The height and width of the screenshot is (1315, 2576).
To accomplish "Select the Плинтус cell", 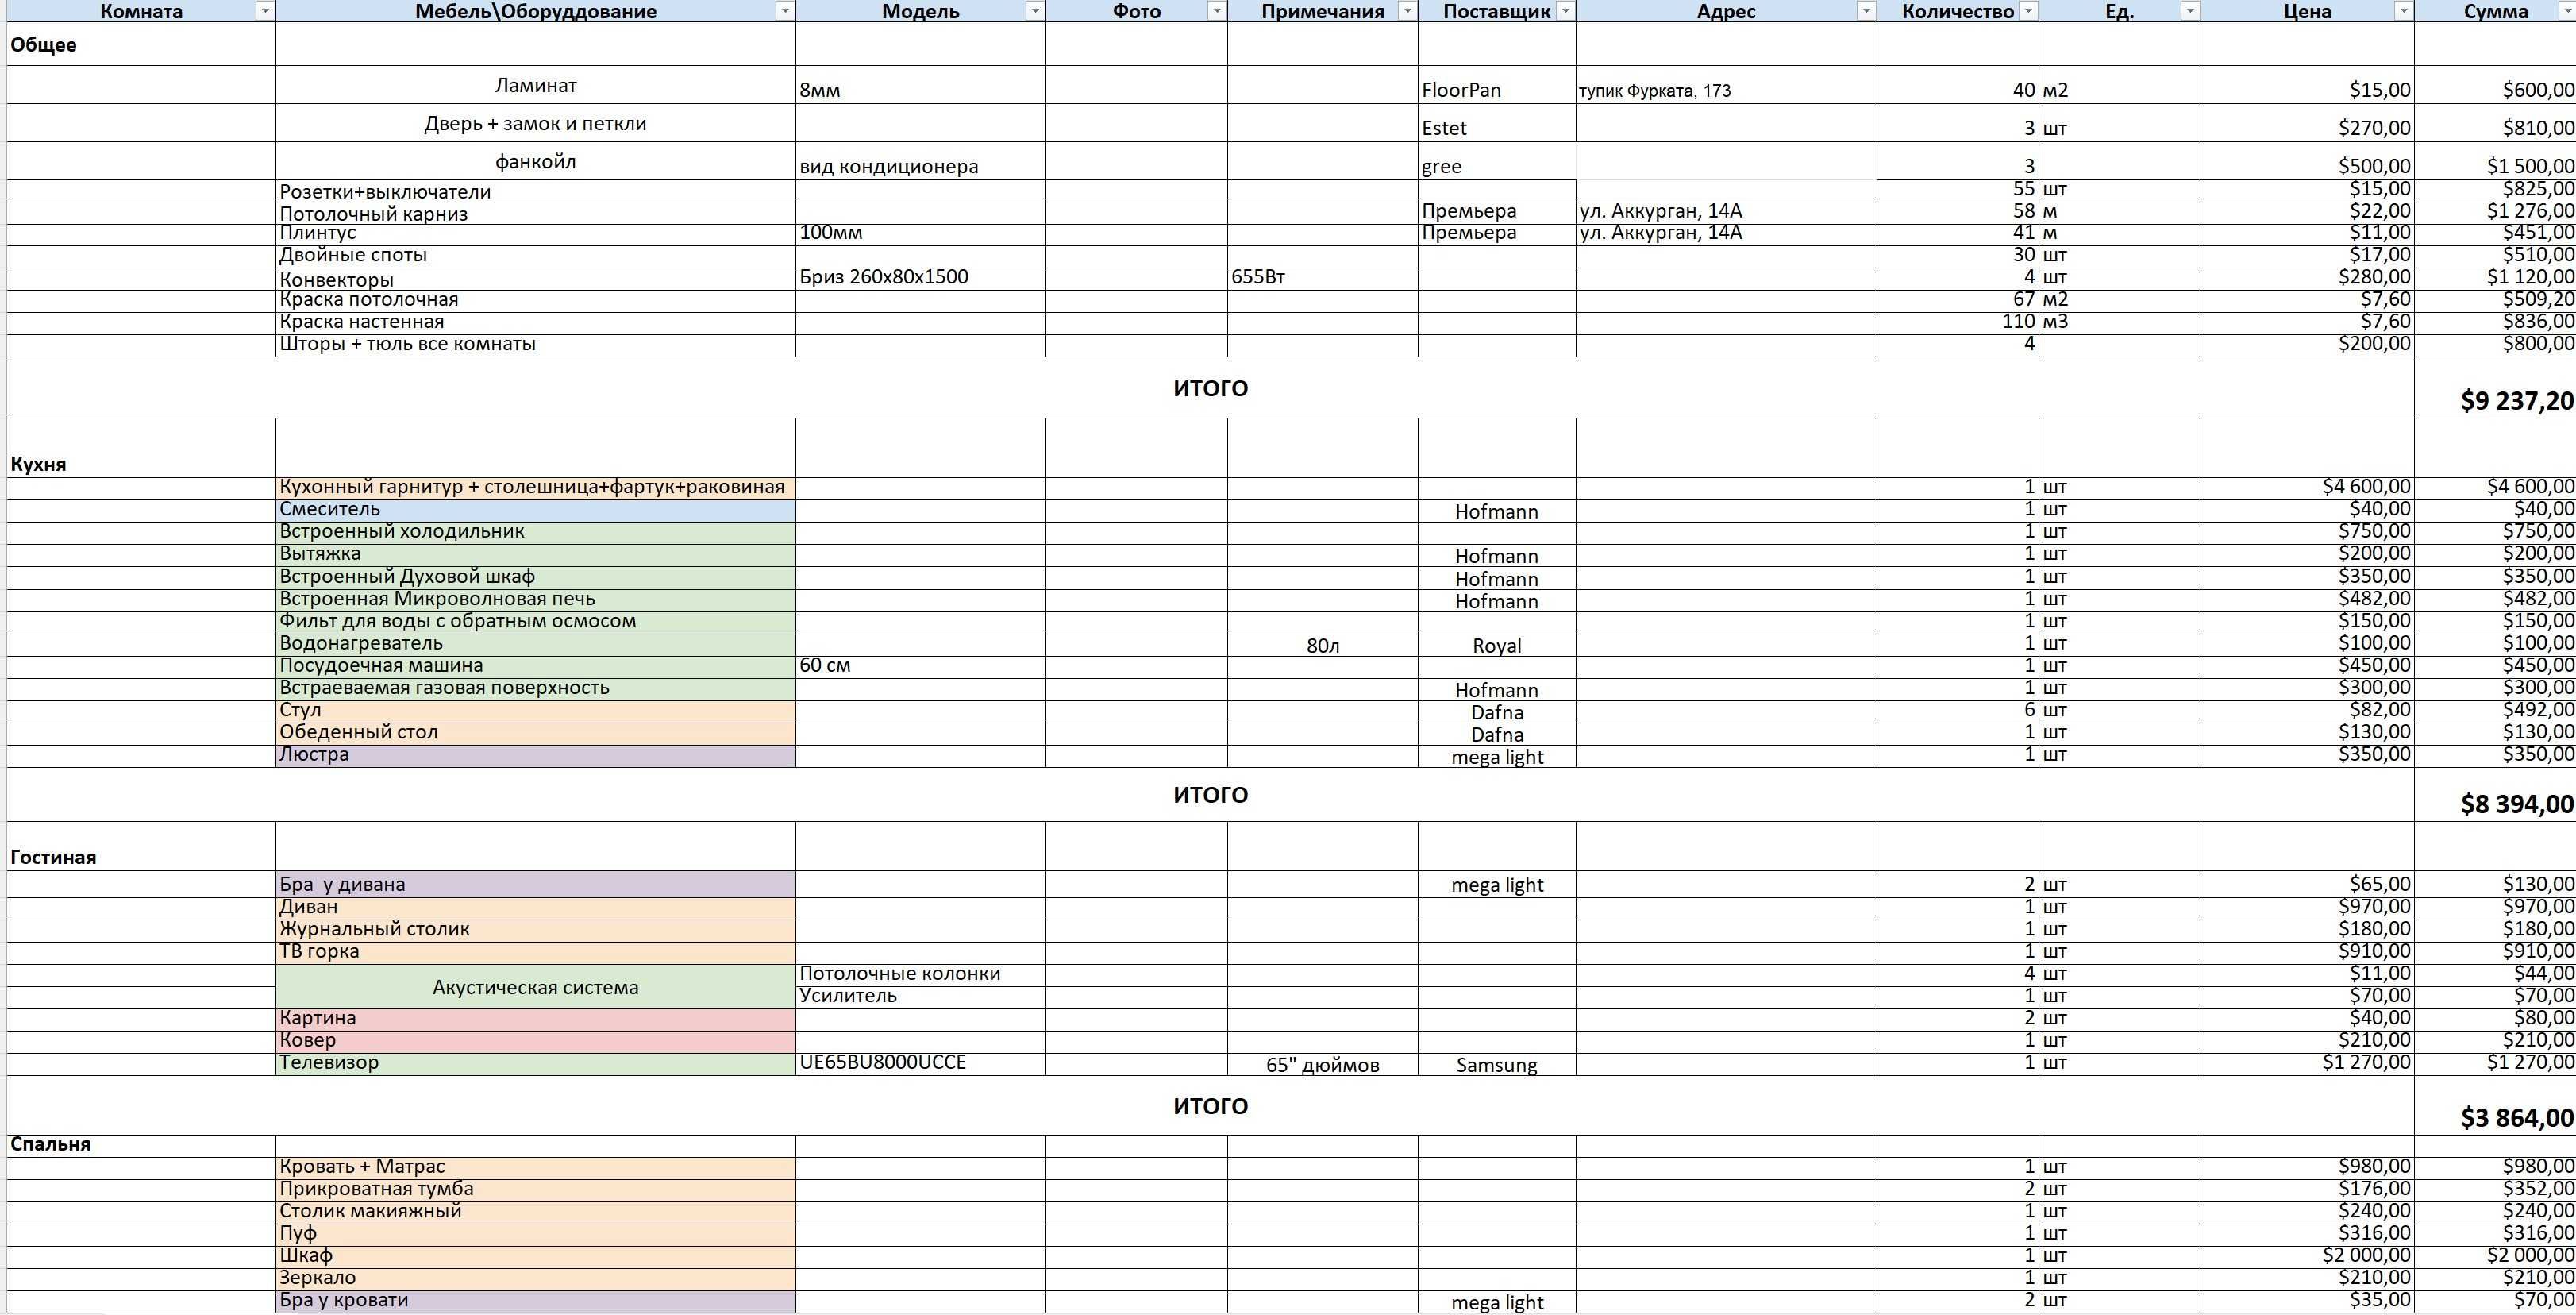I will click(x=536, y=234).
